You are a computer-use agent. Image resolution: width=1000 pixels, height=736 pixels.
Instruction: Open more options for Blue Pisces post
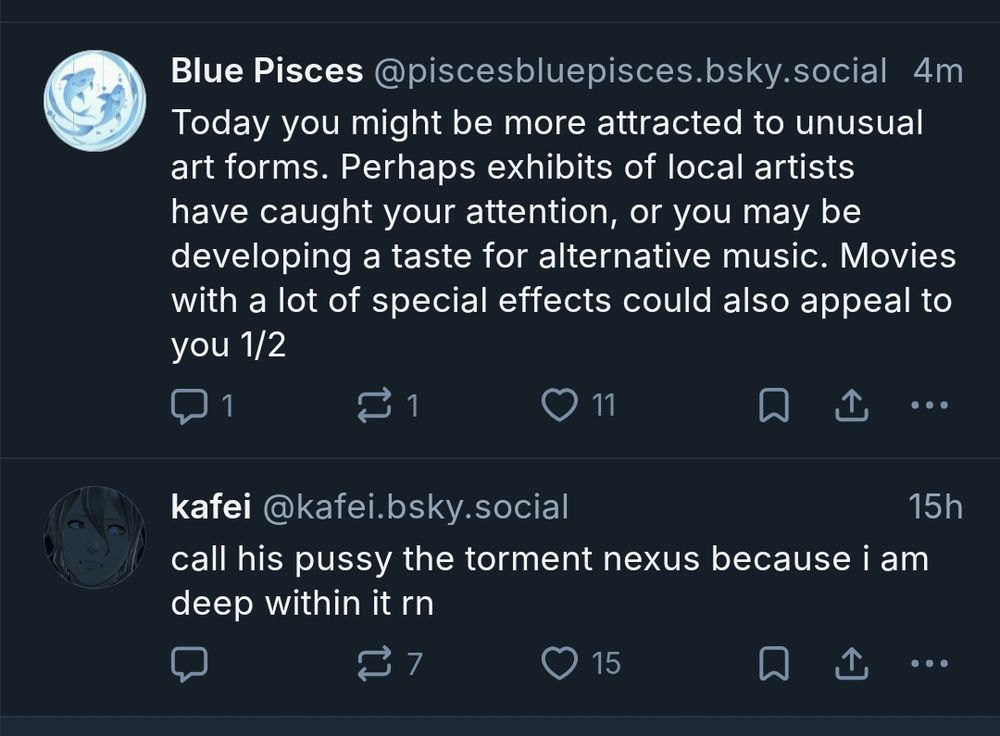click(929, 405)
